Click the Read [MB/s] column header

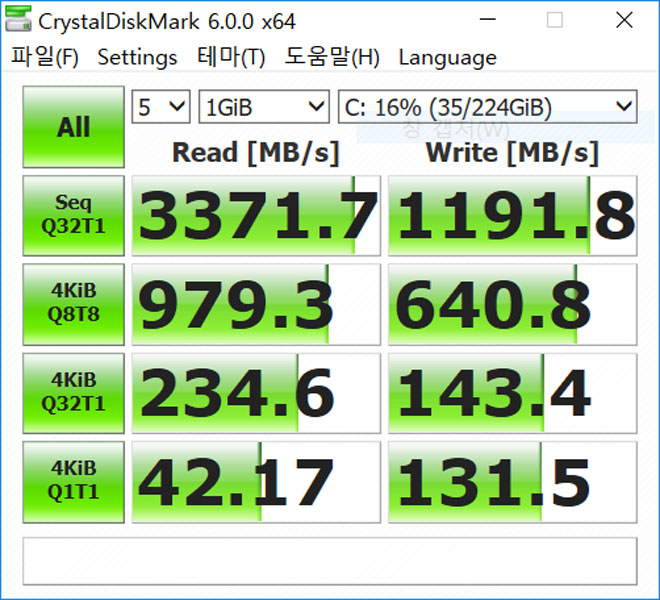click(x=255, y=152)
